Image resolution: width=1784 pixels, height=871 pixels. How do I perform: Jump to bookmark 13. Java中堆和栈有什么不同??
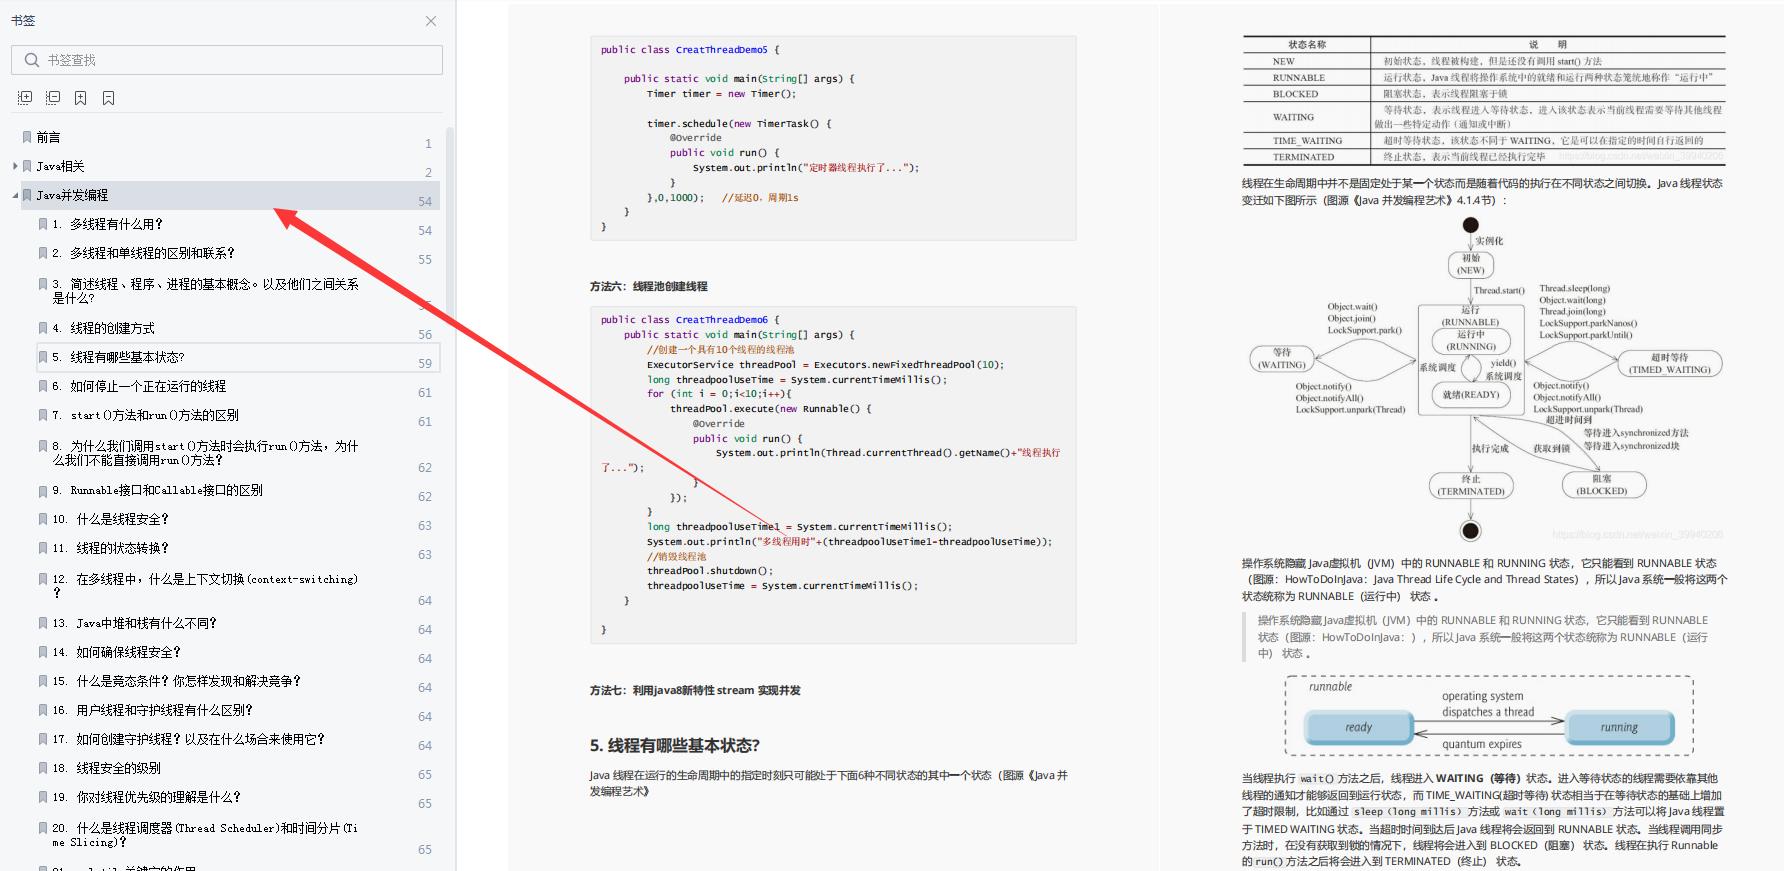135,623
